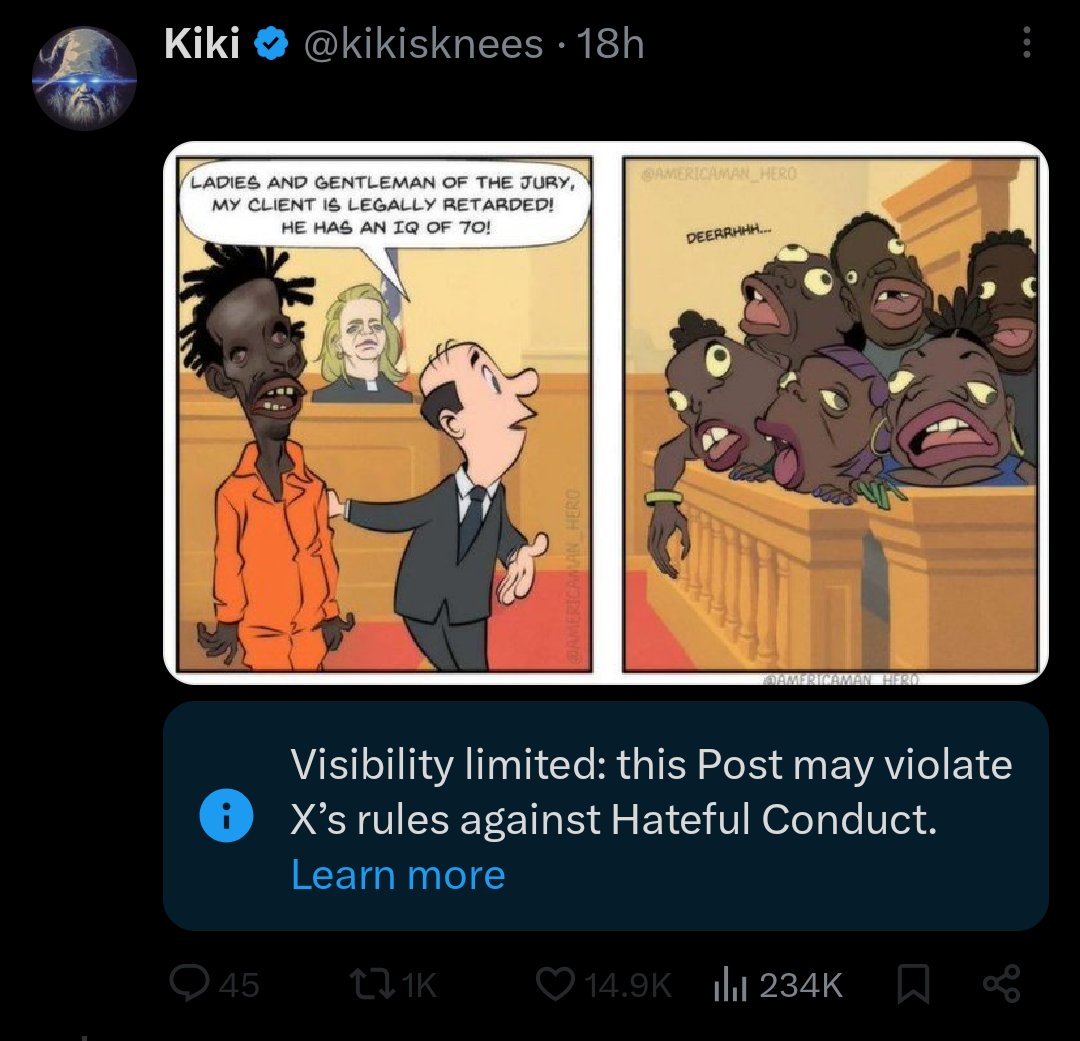Select the 234K views count
This screenshot has height=1041, width=1080.
coord(801,985)
